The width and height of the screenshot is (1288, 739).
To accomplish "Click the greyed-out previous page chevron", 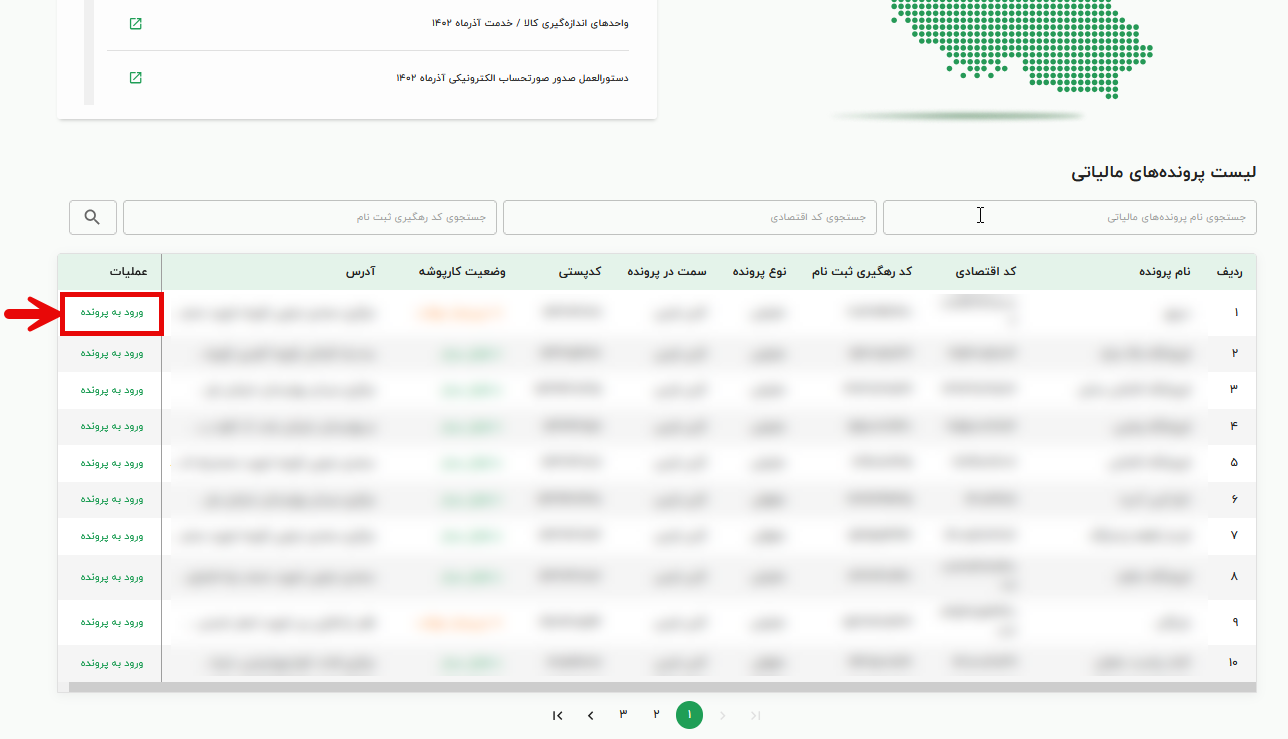I will 723,715.
